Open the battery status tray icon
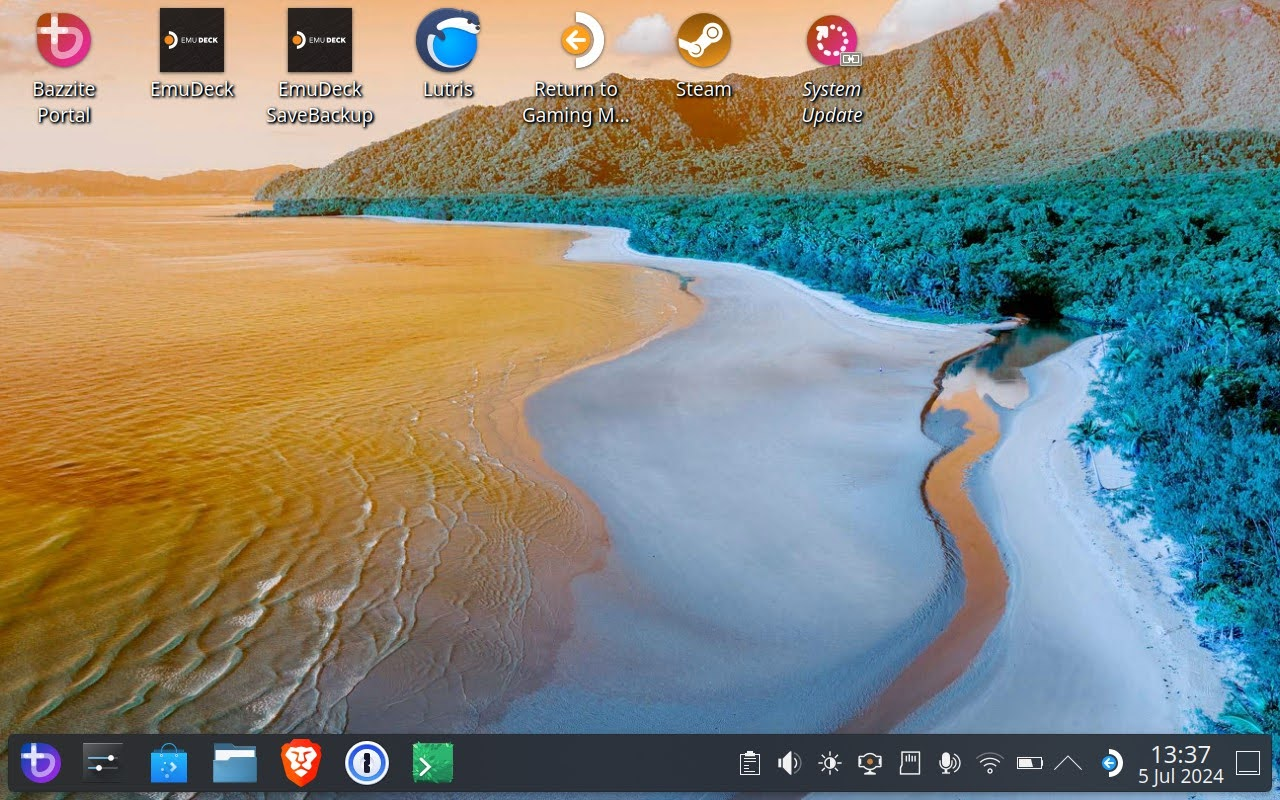This screenshot has height=800, width=1280. click(x=1030, y=764)
